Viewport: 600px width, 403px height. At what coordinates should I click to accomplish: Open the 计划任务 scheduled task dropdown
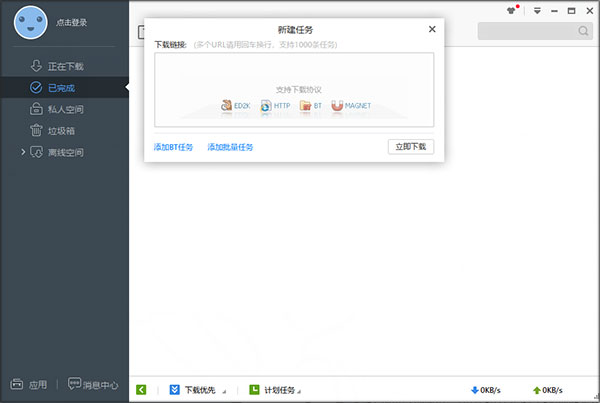coord(275,390)
